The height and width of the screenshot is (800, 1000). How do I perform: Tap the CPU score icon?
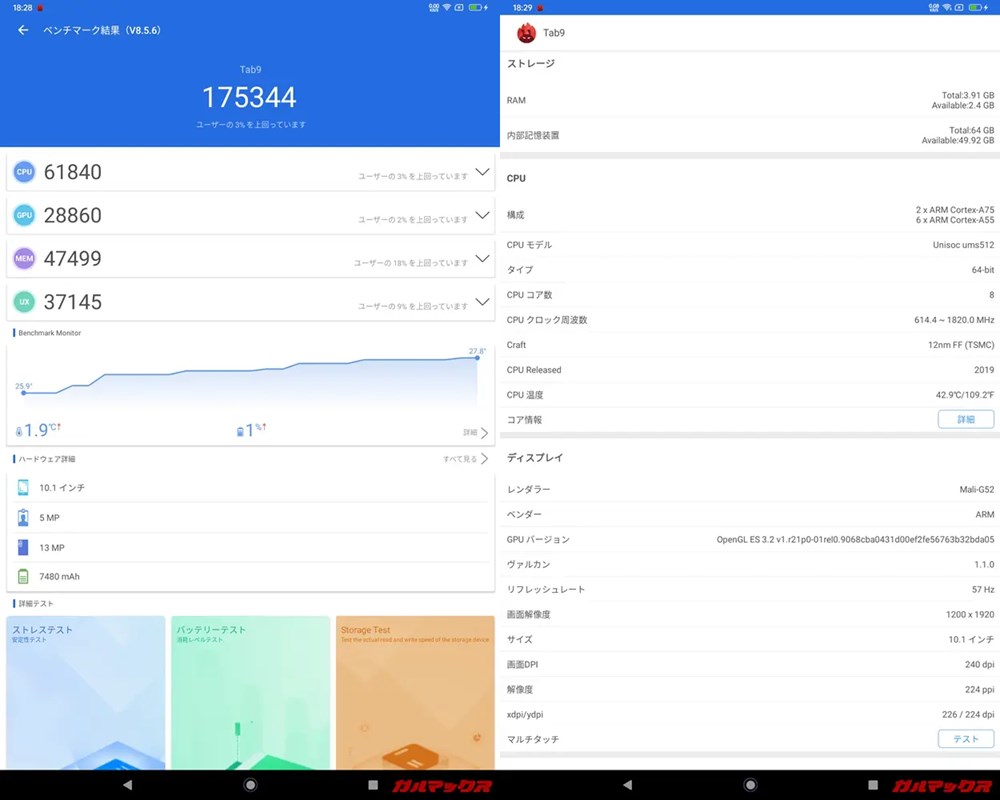coord(24,172)
